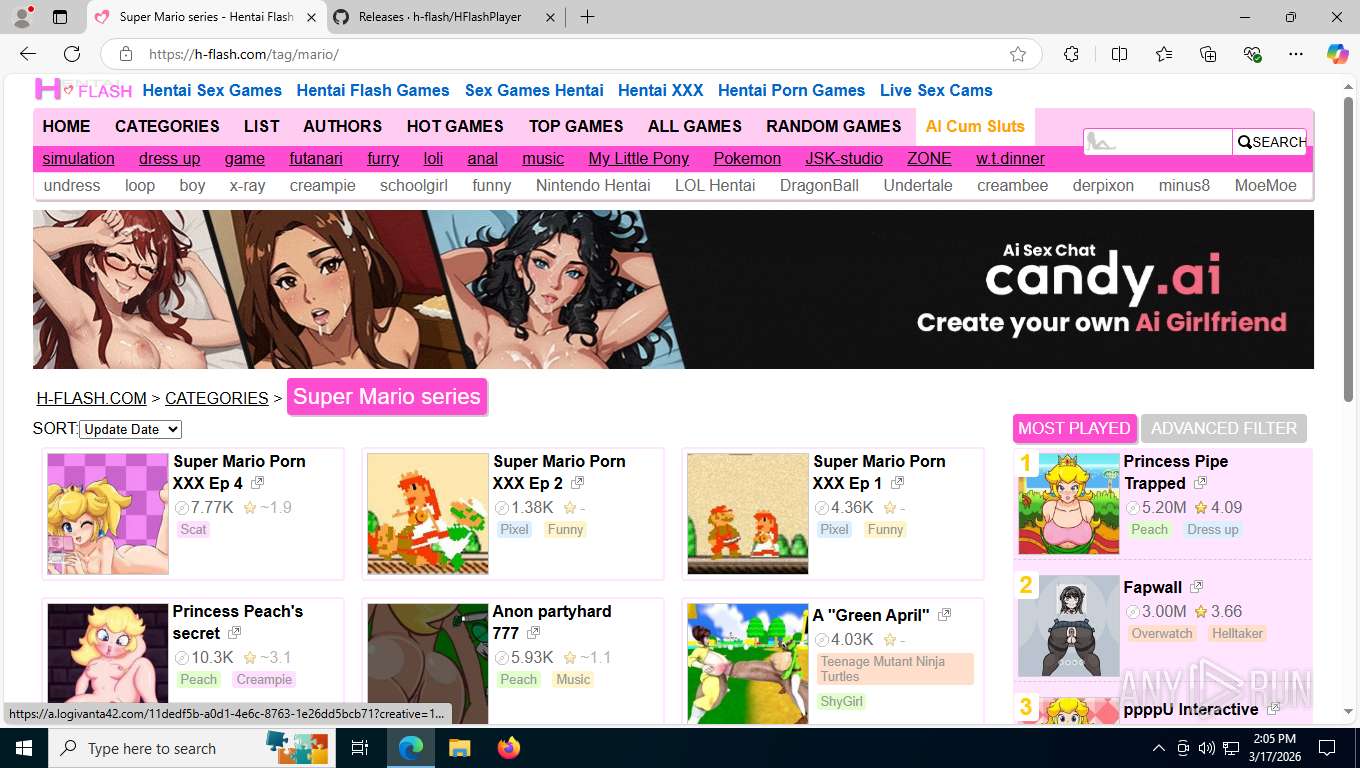Open the Pokemon tag link
Screen dimensions: 1360x768
(x=747, y=158)
